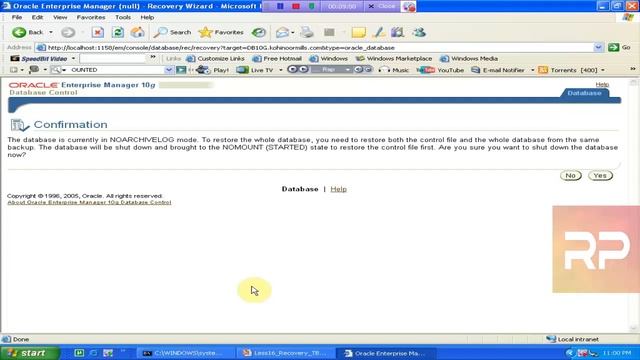This screenshot has height=360, width=640.
Task: Open Windows Media bookmark
Action: click(x=469, y=59)
